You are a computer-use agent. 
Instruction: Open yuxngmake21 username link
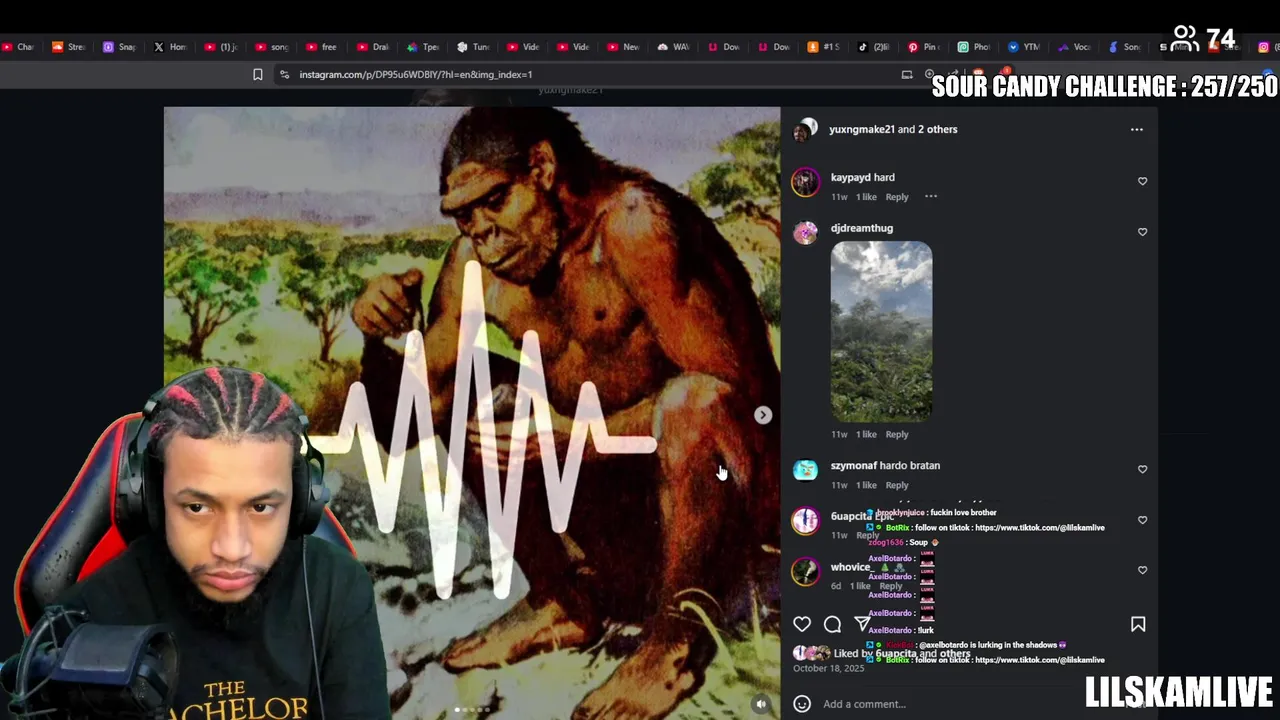[x=862, y=129]
